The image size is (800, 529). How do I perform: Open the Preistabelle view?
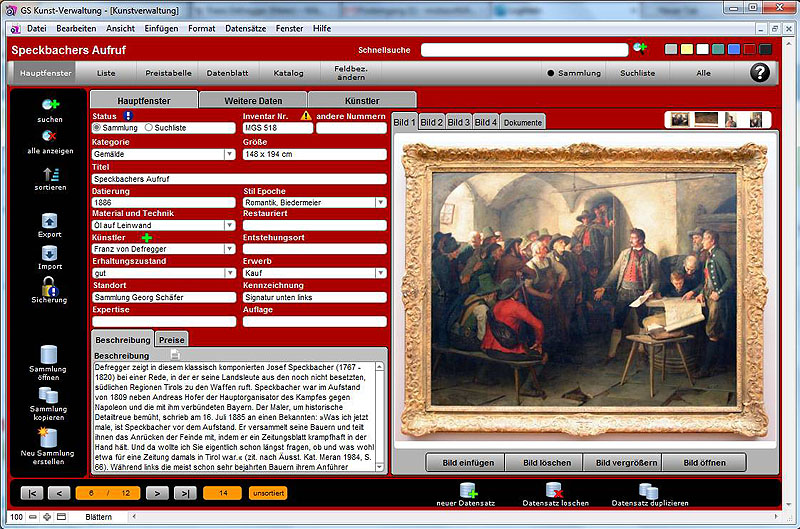tap(168, 73)
